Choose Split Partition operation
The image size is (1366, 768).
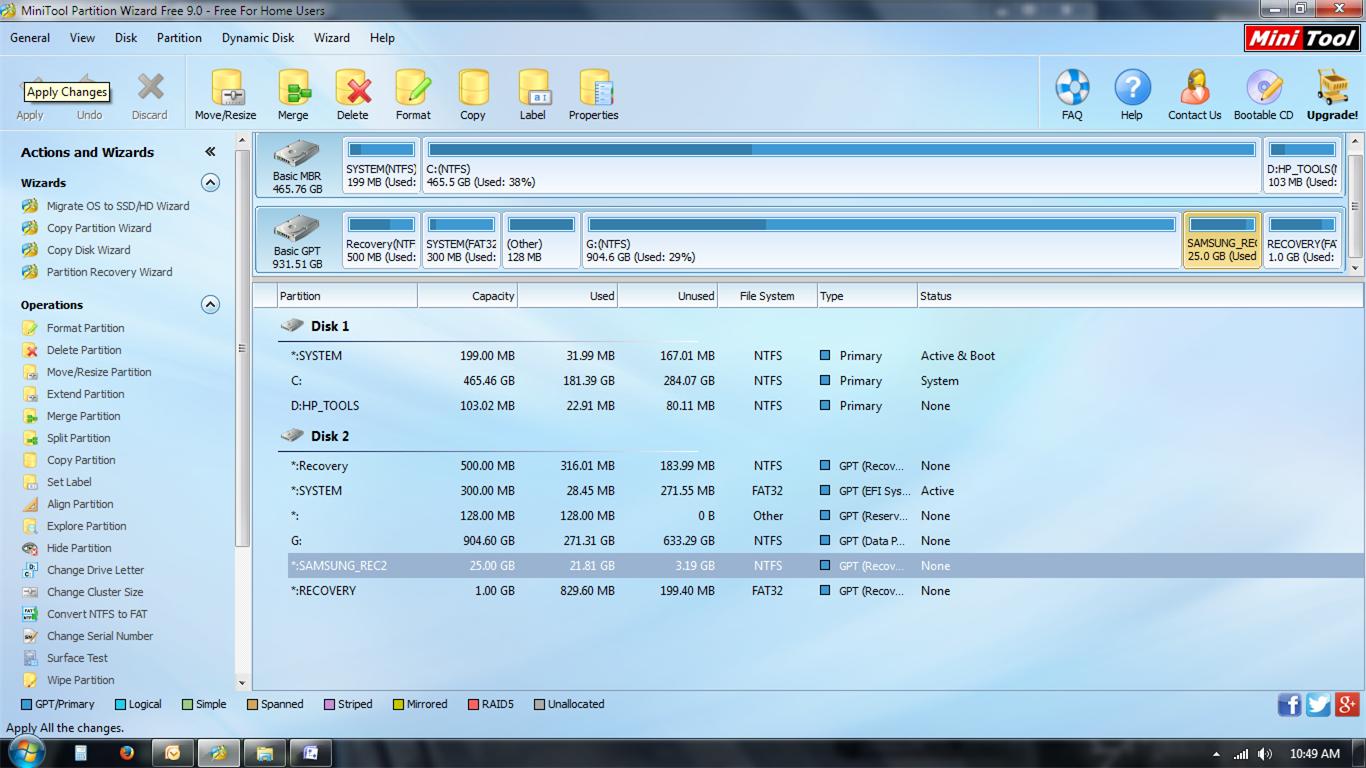coord(78,438)
